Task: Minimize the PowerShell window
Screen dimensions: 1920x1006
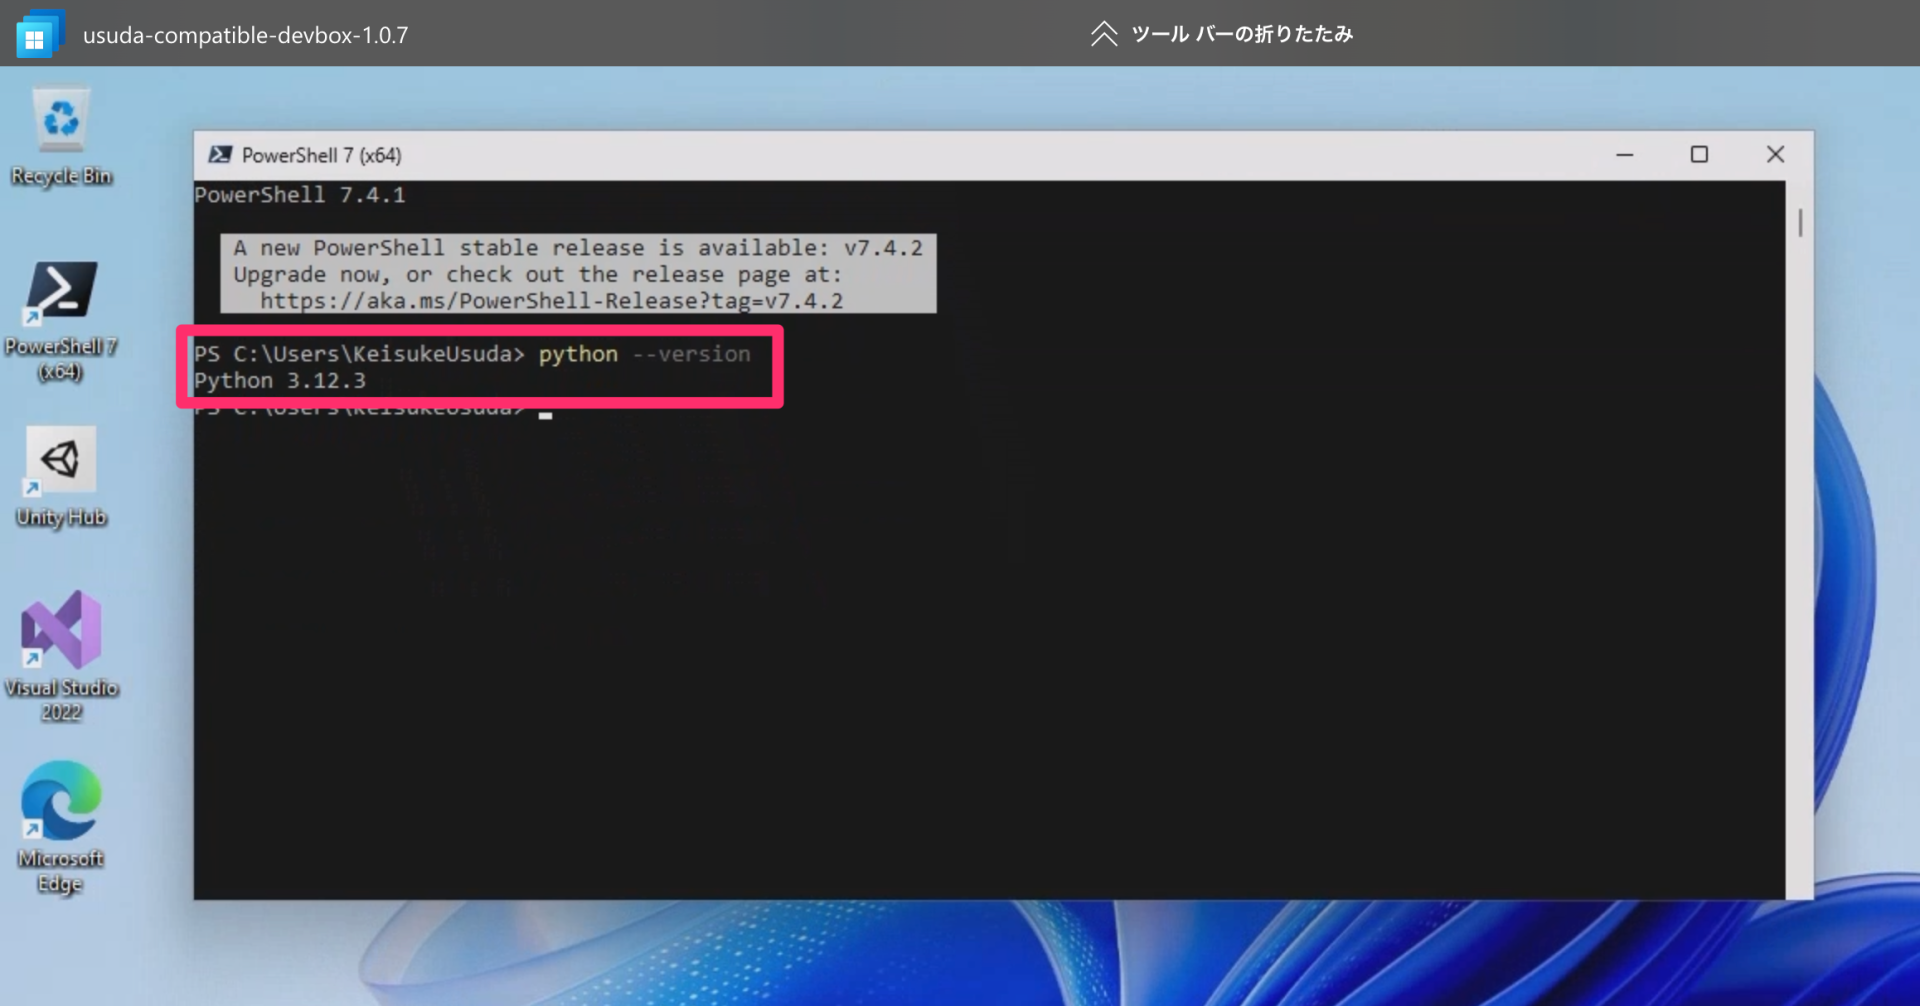Action: (1624, 155)
